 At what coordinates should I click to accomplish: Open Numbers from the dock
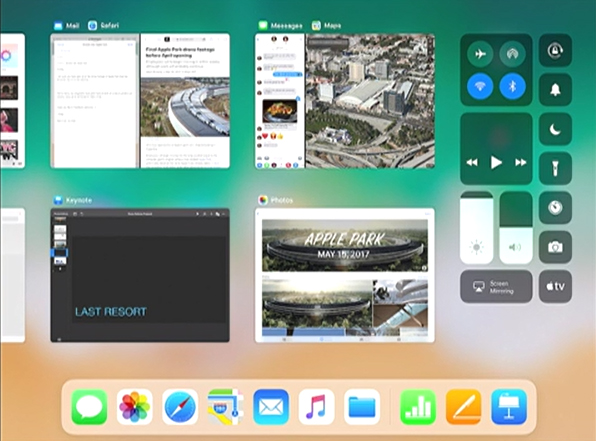tap(418, 407)
